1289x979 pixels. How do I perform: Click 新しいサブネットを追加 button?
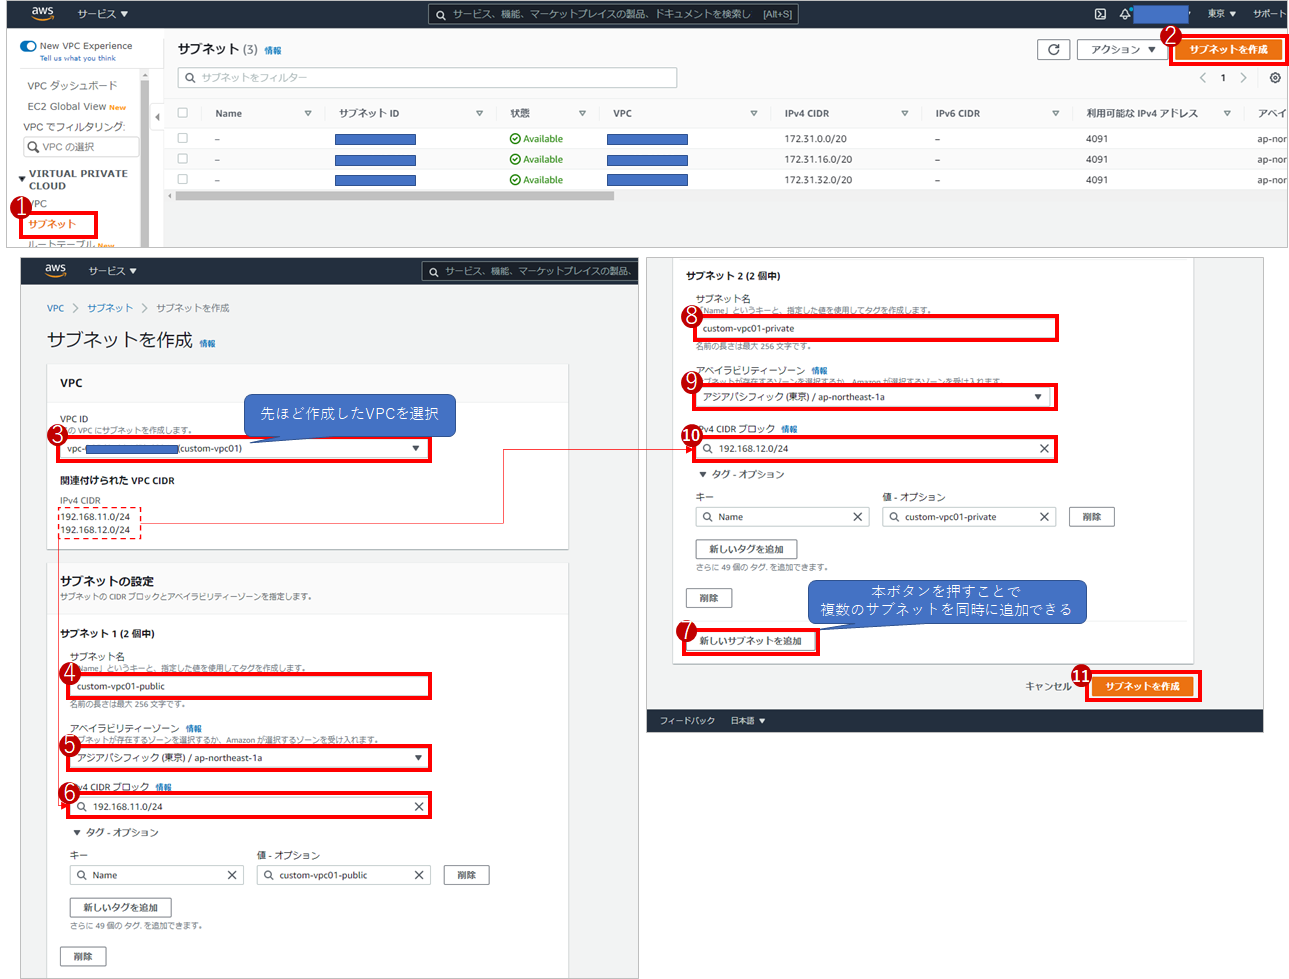coord(750,641)
